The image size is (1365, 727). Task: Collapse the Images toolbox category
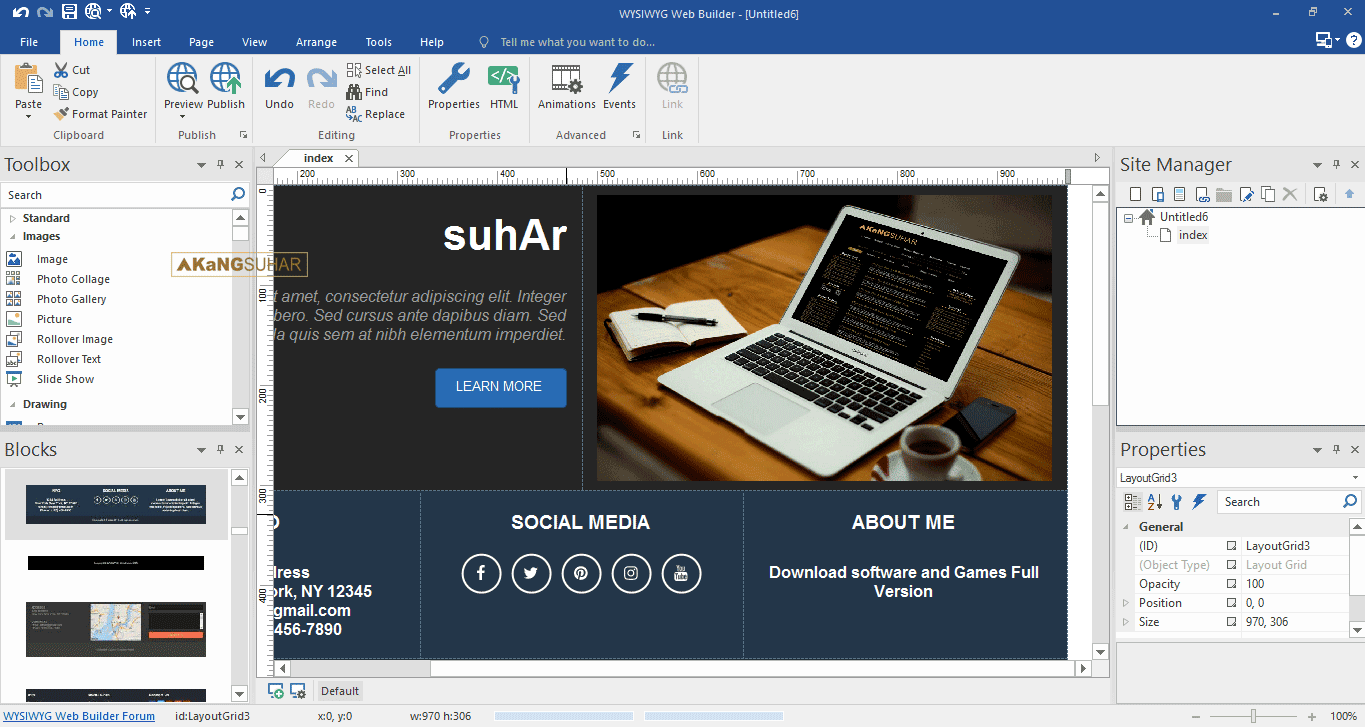point(12,237)
